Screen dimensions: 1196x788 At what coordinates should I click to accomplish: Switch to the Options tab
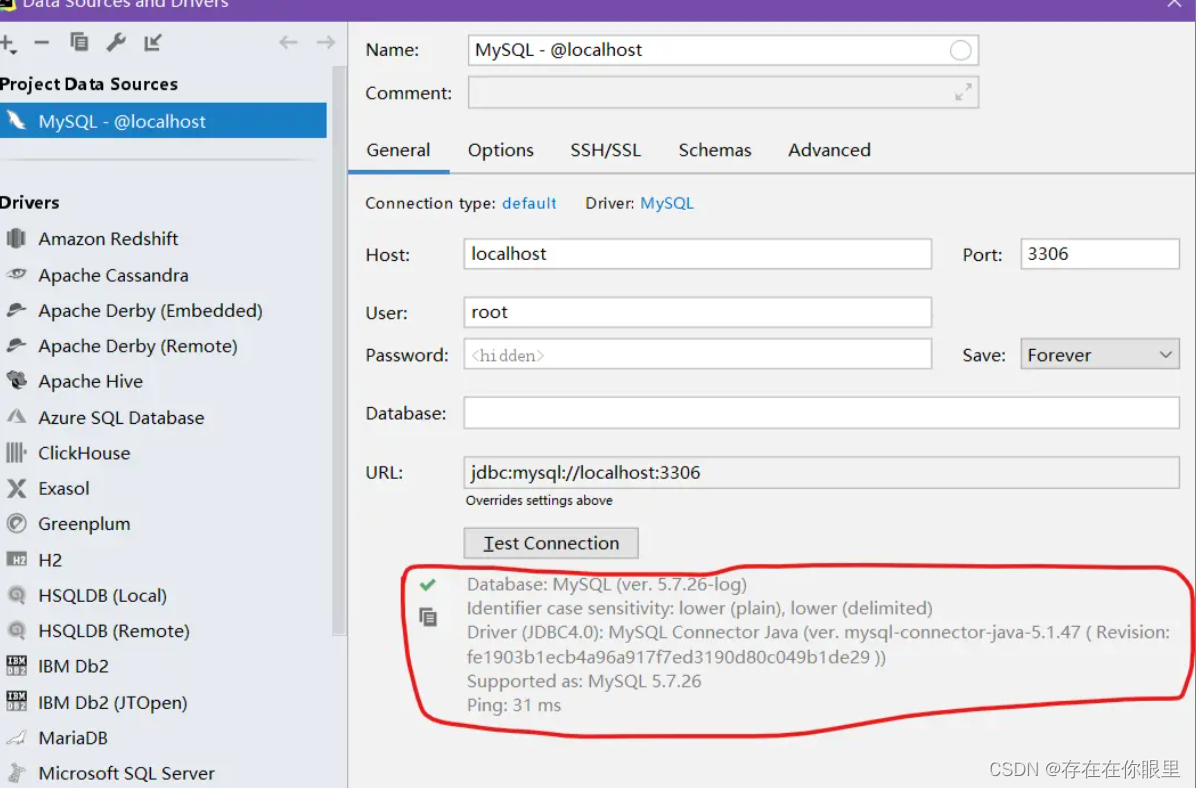(x=500, y=150)
